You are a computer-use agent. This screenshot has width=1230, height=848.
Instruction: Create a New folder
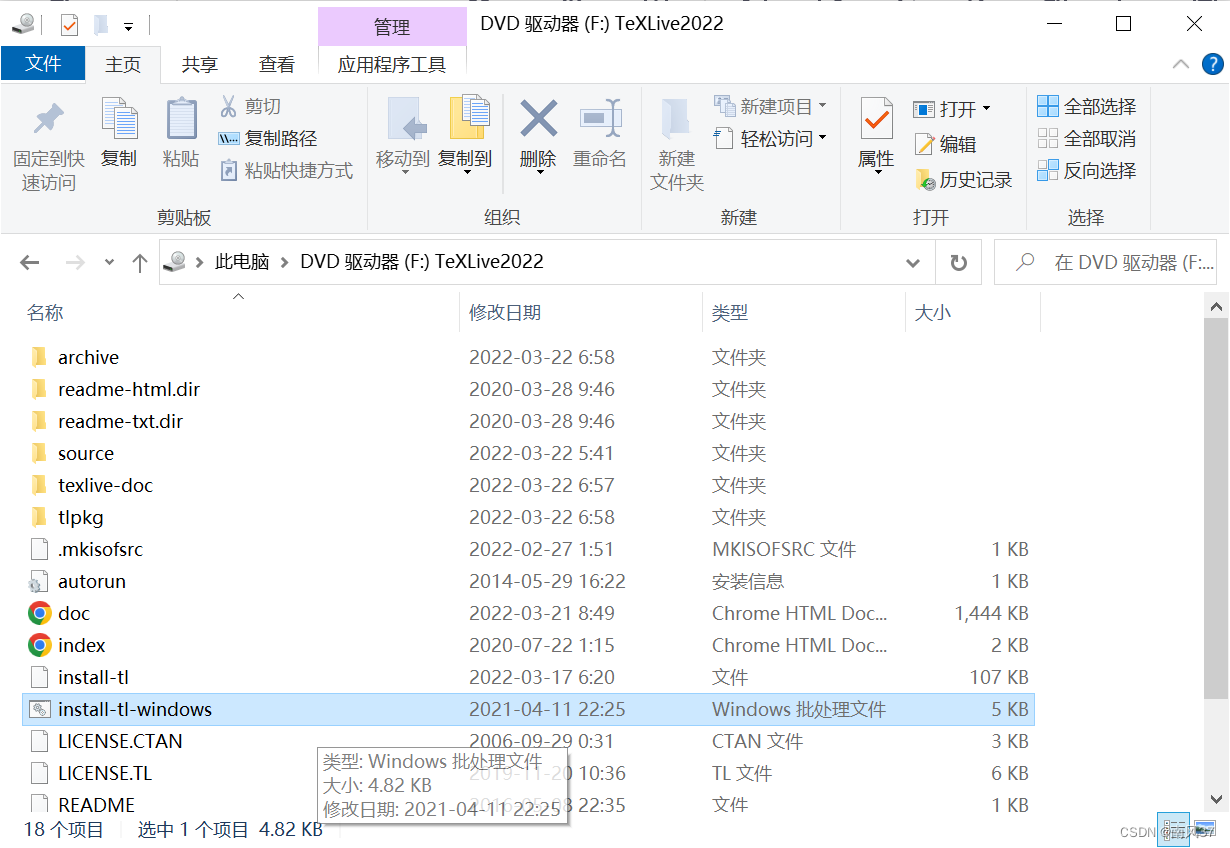click(x=677, y=145)
